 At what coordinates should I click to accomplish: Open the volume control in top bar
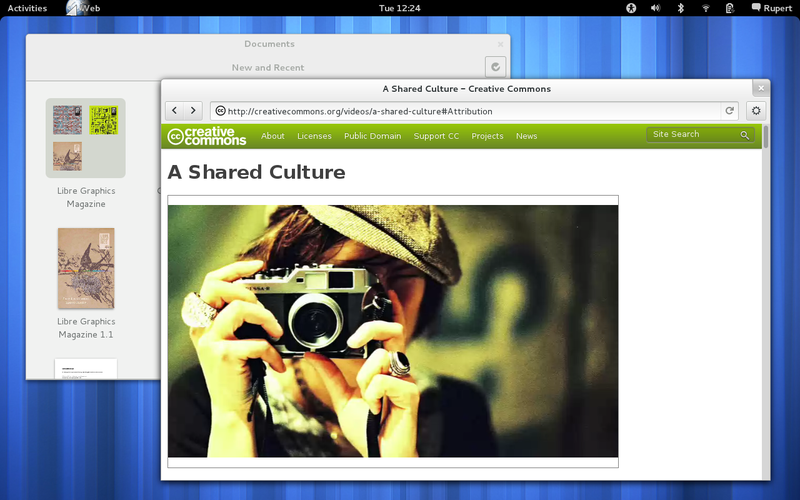(x=656, y=8)
